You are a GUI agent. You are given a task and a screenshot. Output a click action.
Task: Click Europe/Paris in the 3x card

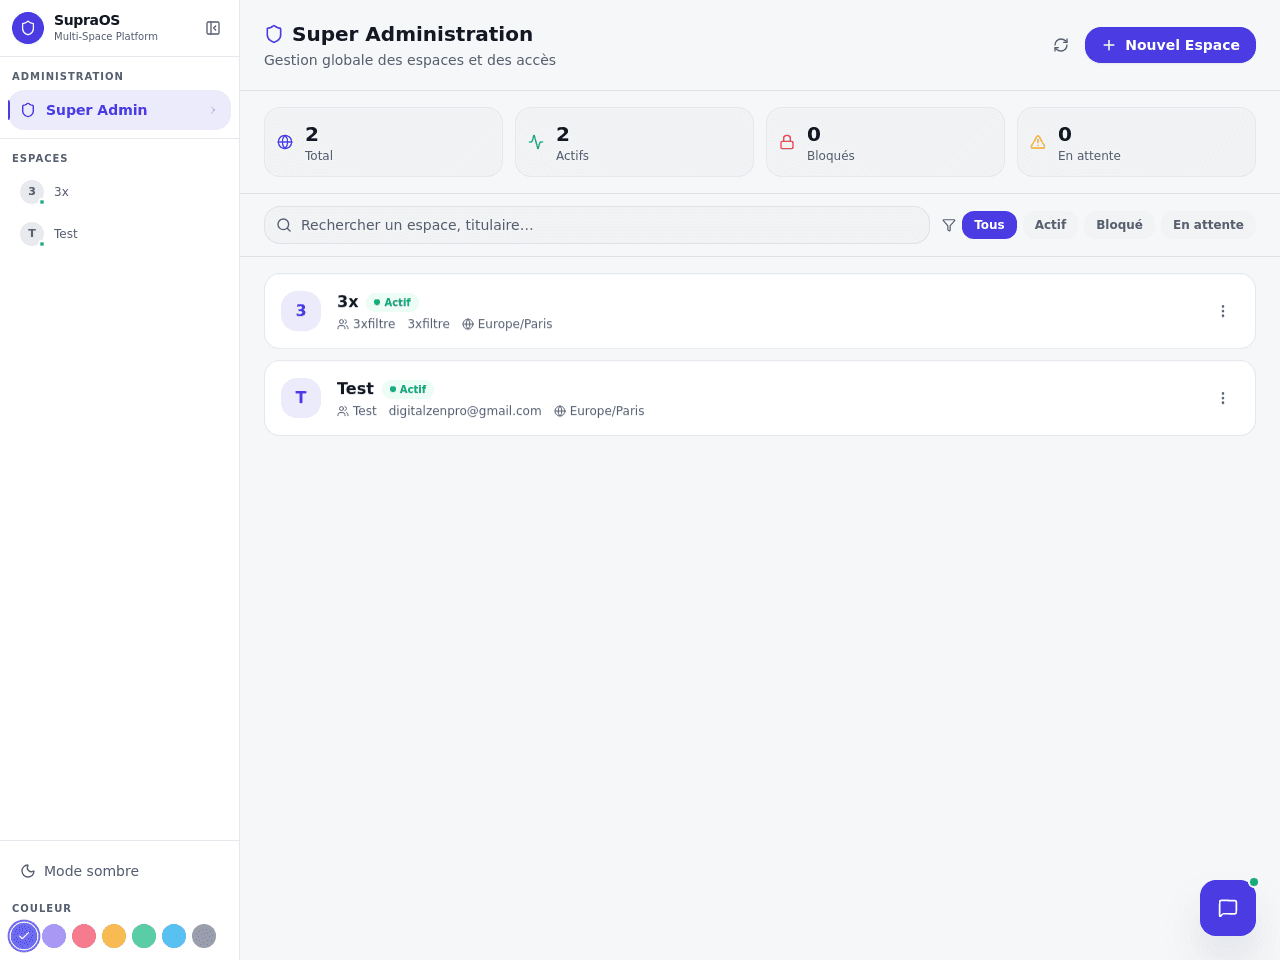(515, 324)
